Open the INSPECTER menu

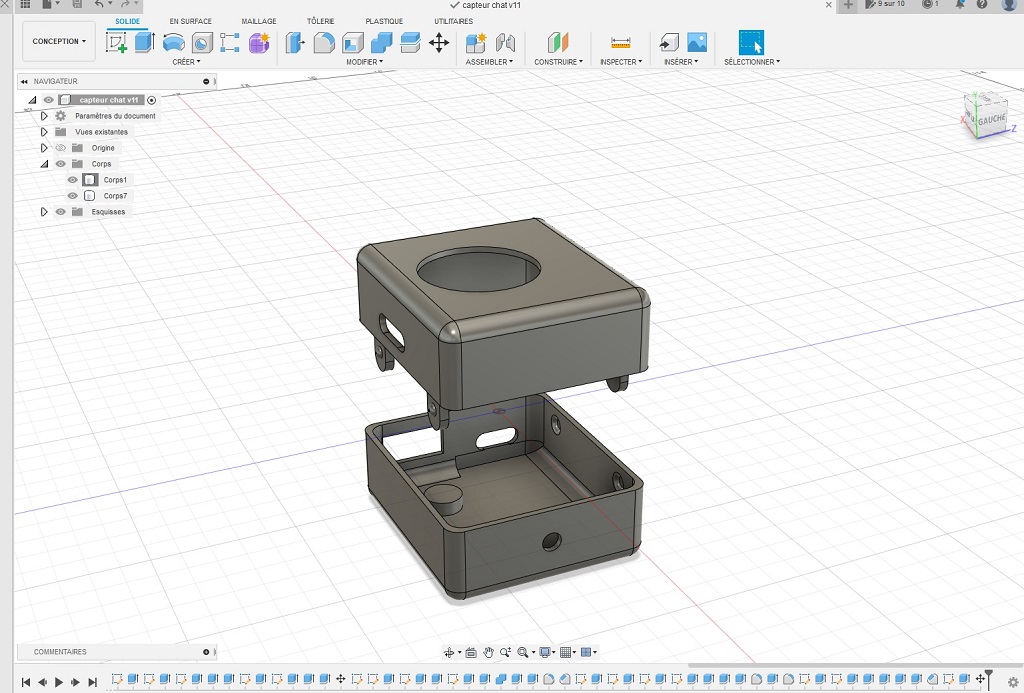tap(620, 62)
